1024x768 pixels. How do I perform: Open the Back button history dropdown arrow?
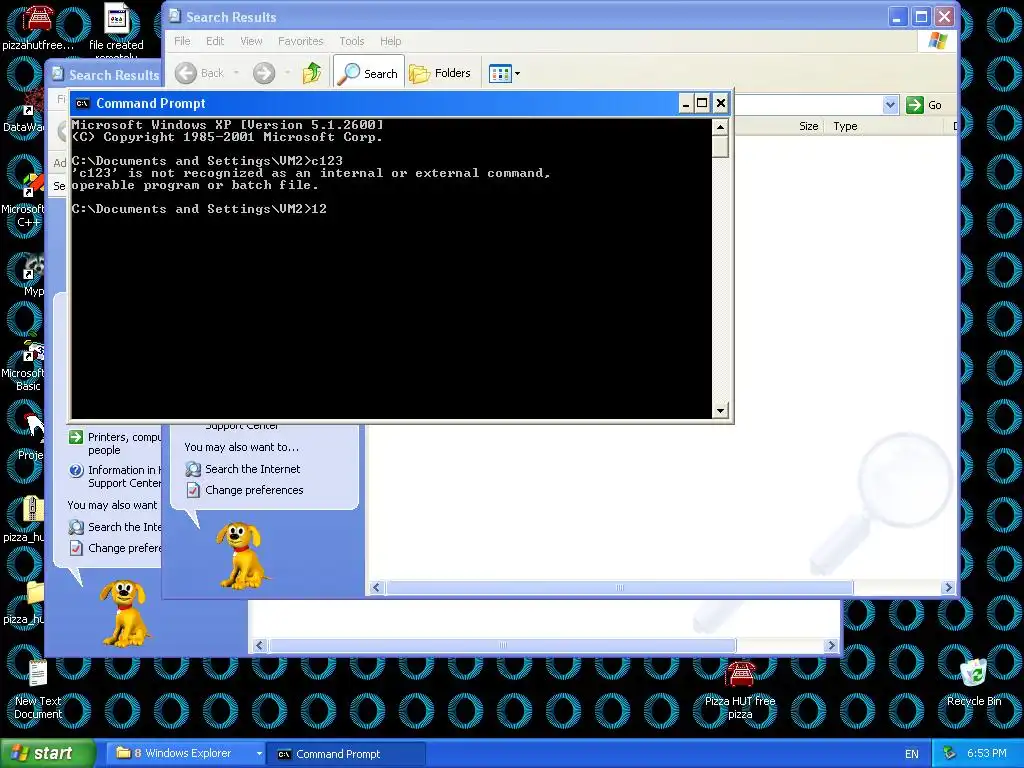pyautogui.click(x=236, y=73)
